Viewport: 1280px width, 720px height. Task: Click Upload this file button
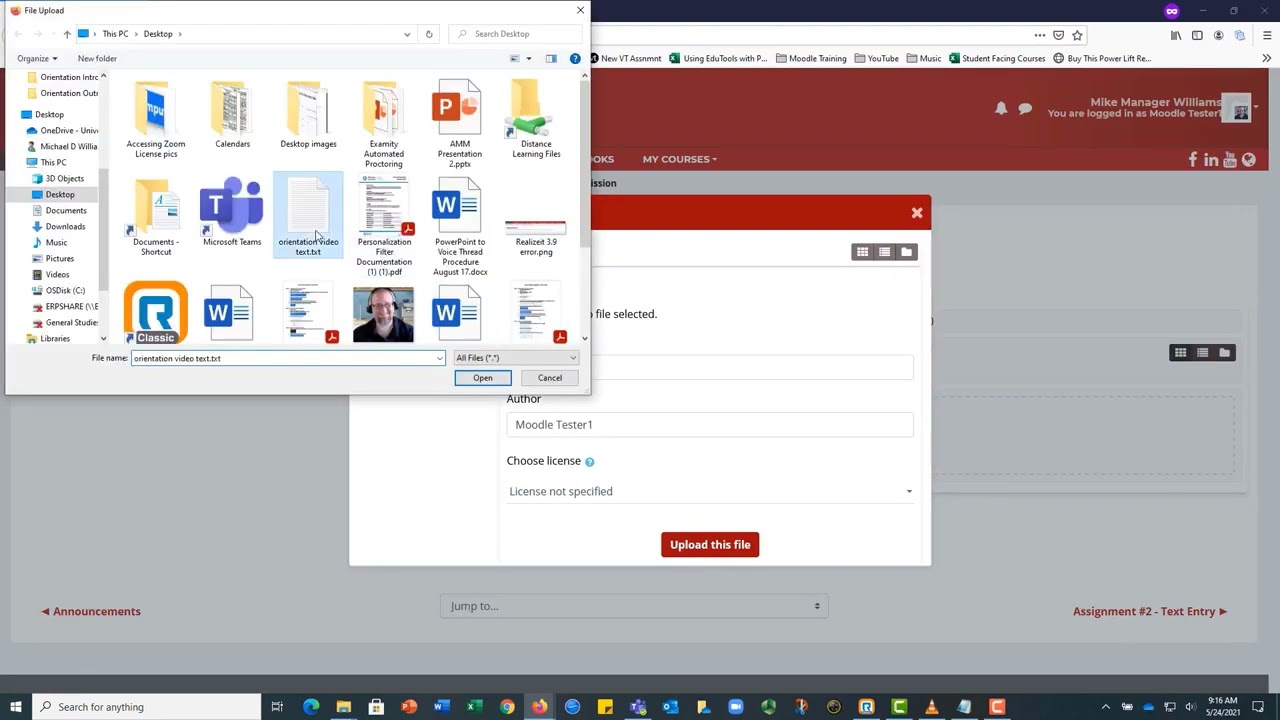[710, 545]
